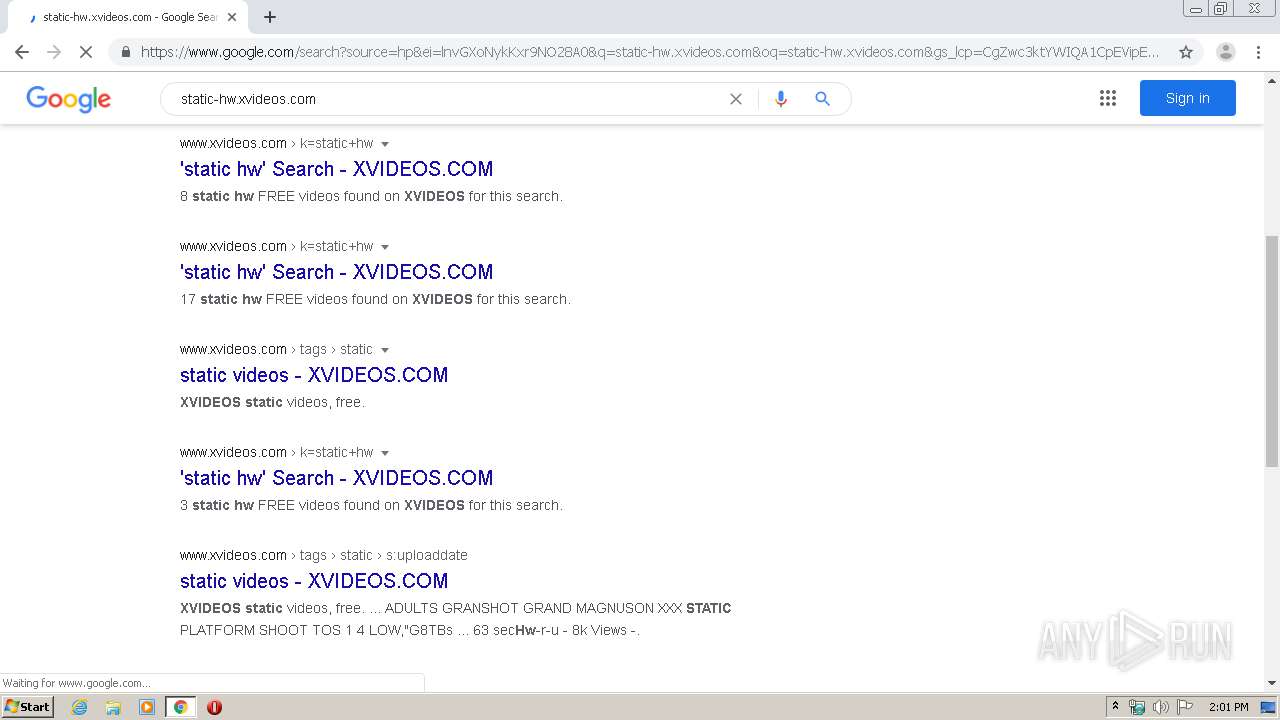The height and width of the screenshot is (720, 1280).
Task: Click the Chrome icon in the taskbar
Action: tap(180, 707)
